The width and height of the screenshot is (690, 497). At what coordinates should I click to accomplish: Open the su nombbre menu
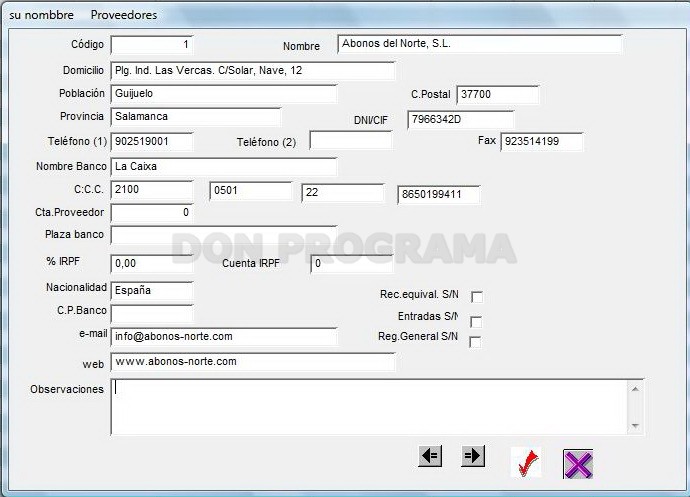(41, 15)
